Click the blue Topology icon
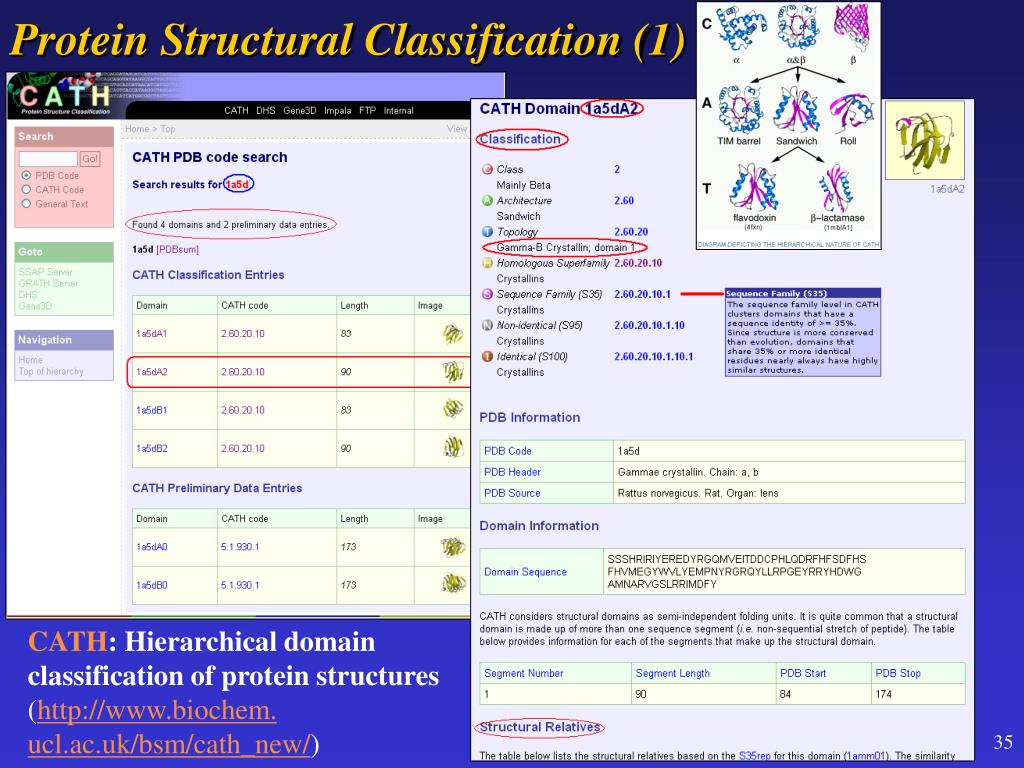Image resolution: width=1024 pixels, height=768 pixels. pyautogui.click(x=487, y=232)
